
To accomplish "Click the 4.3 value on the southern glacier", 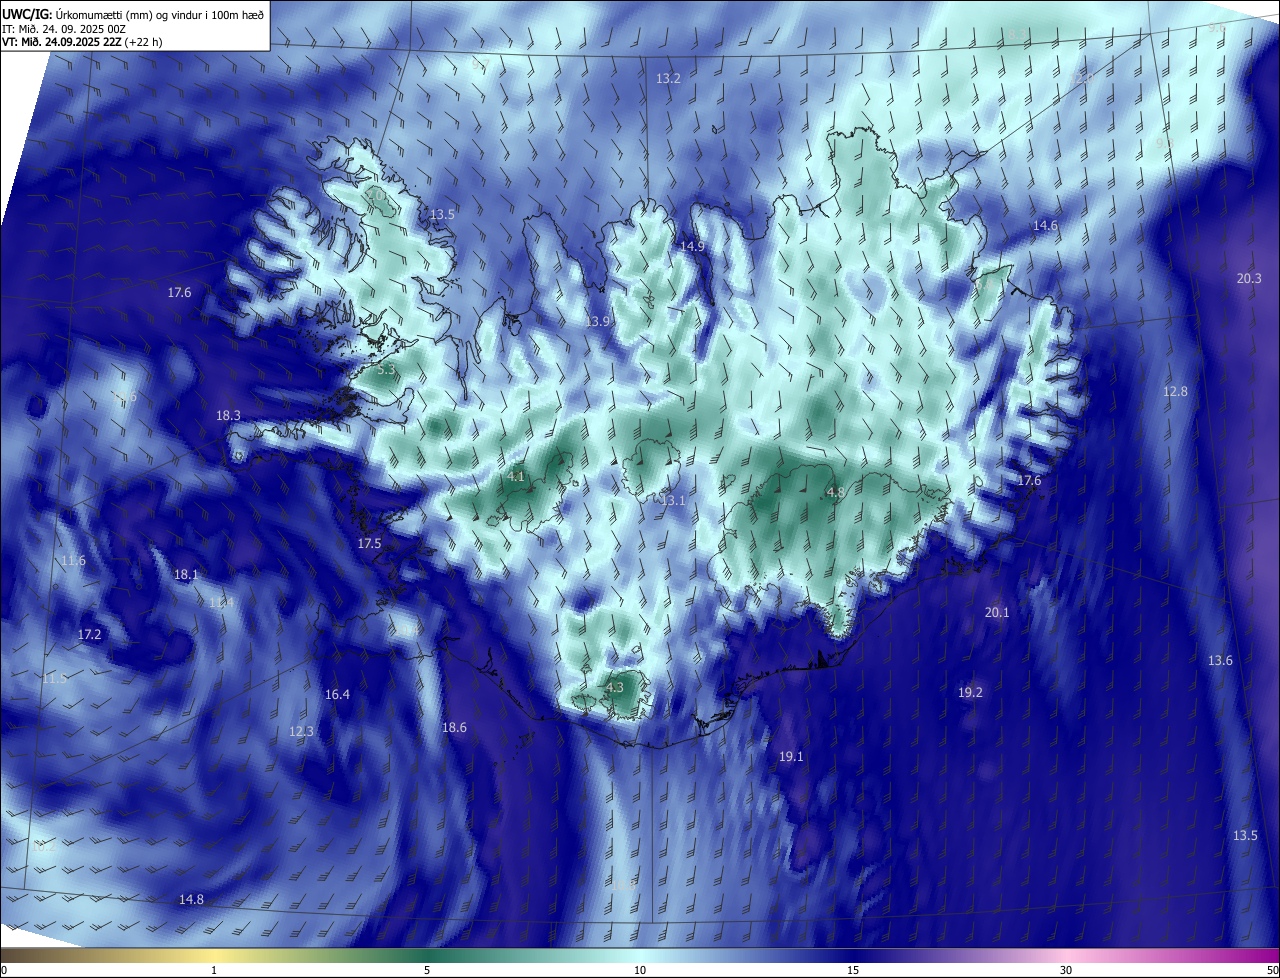I will pyautogui.click(x=614, y=687).
